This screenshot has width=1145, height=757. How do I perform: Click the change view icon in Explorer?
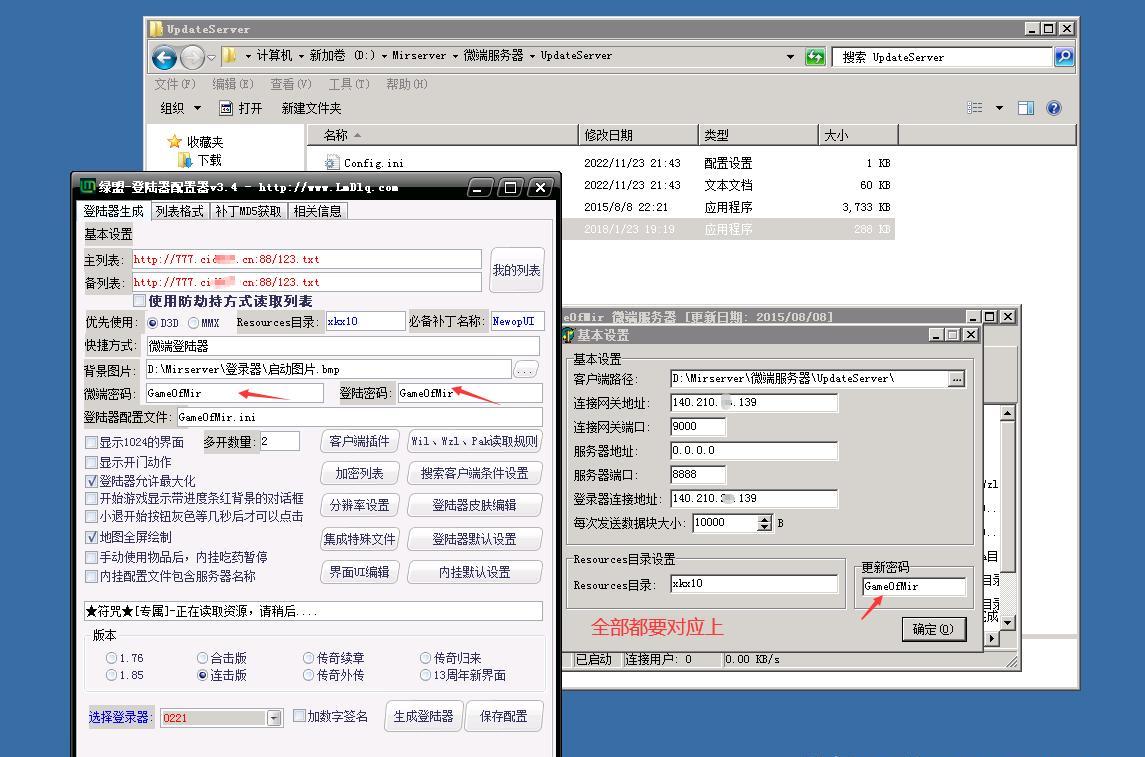(x=975, y=108)
